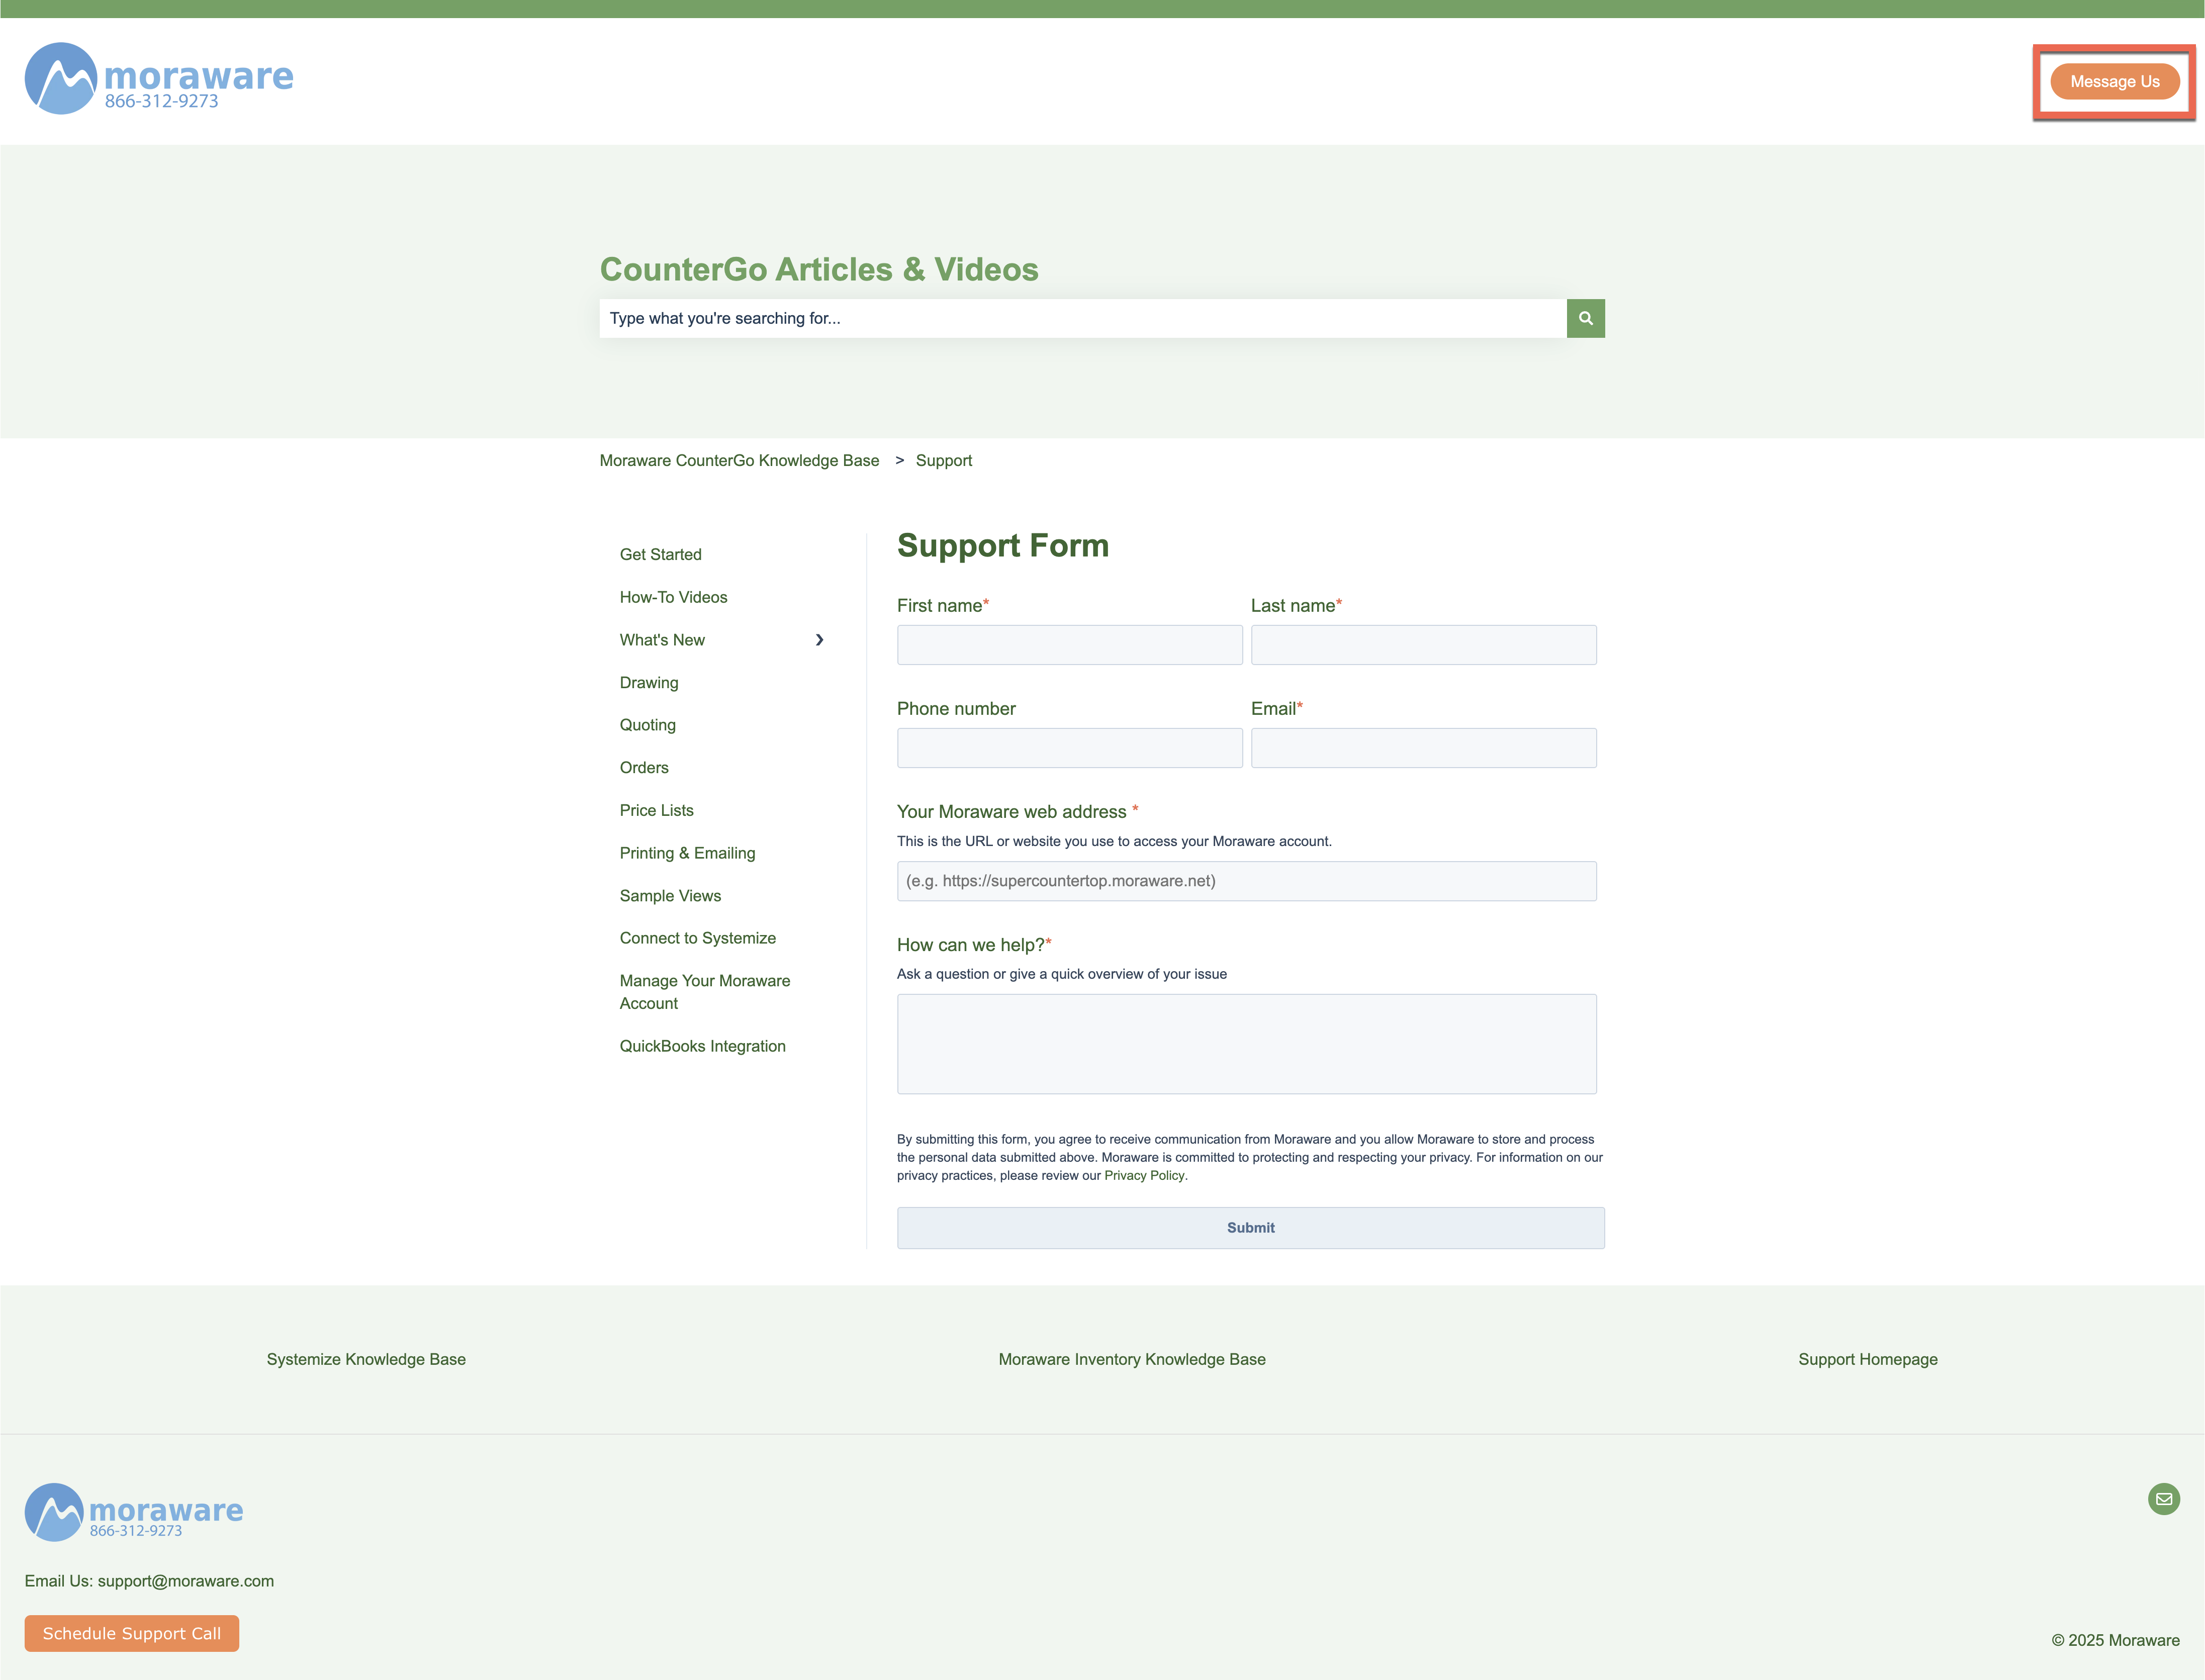Click the First name input field
2205x1680 pixels.
(1069, 645)
